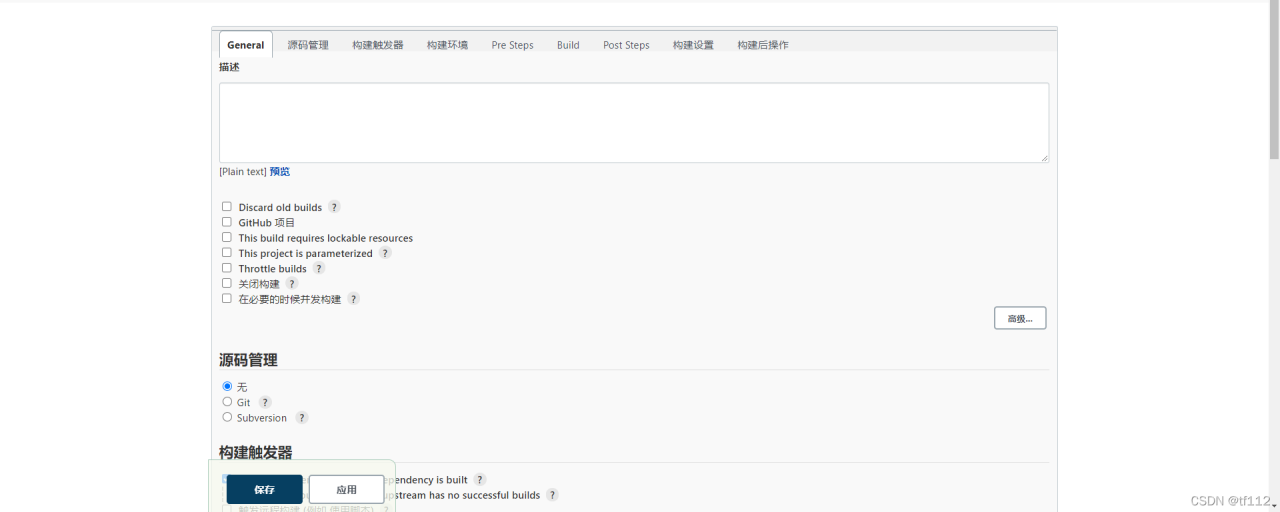This screenshot has width=1280, height=512.
Task: Choose Subversion radio option
Action: click(x=227, y=417)
